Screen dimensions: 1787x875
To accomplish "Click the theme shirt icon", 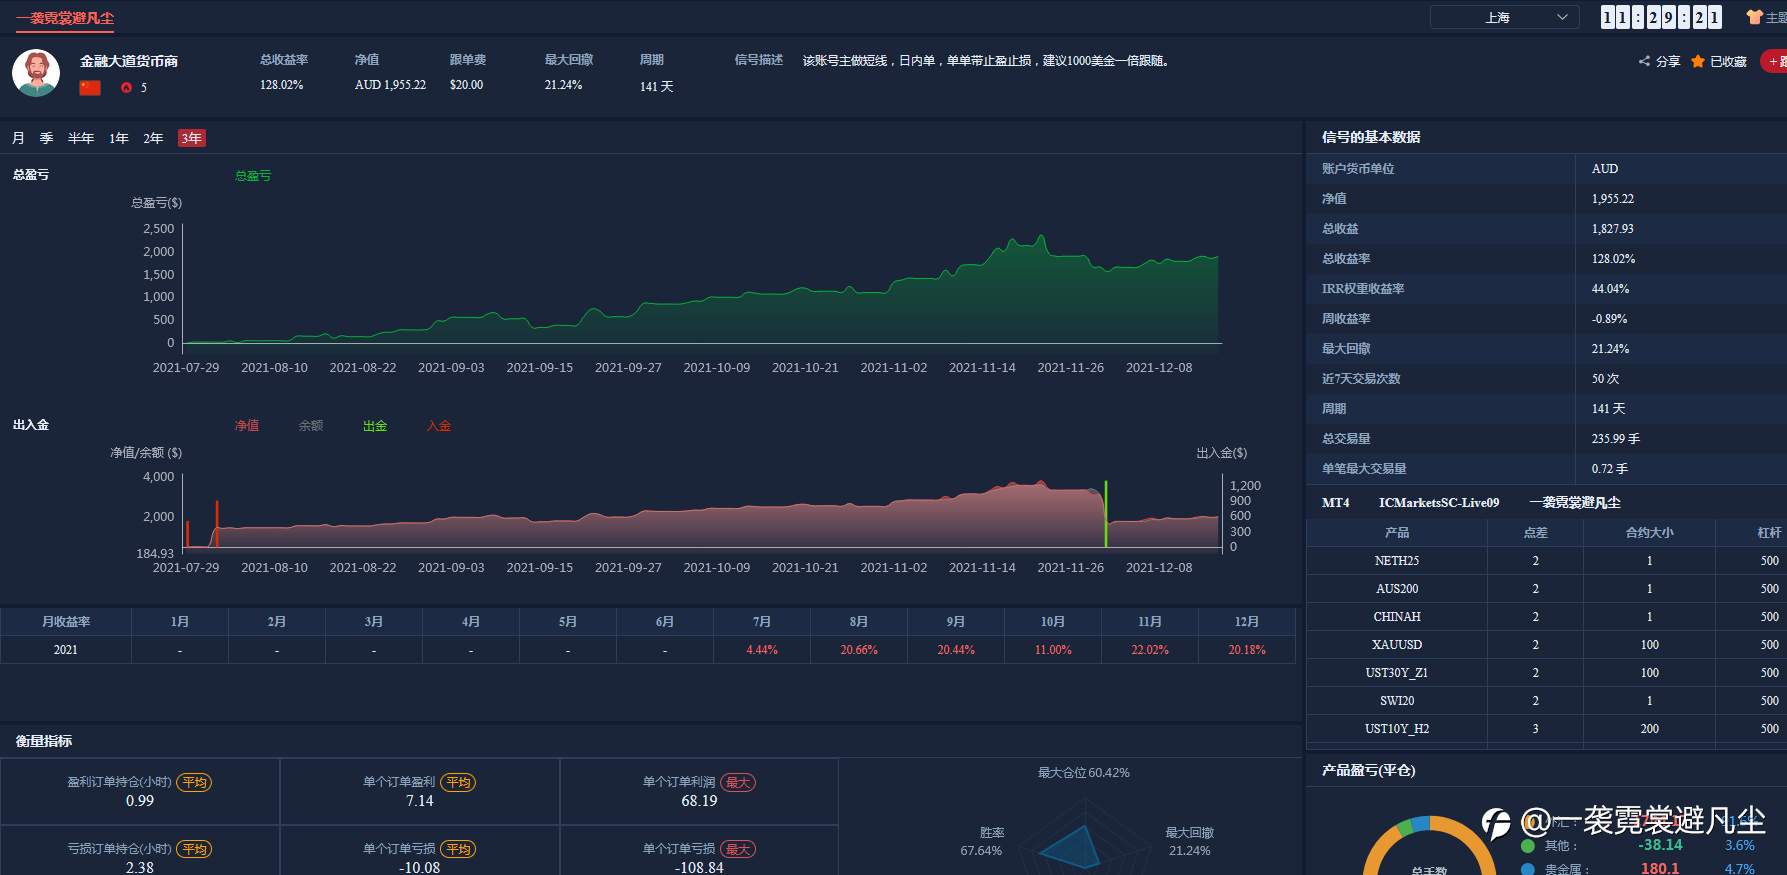I will pos(1754,17).
